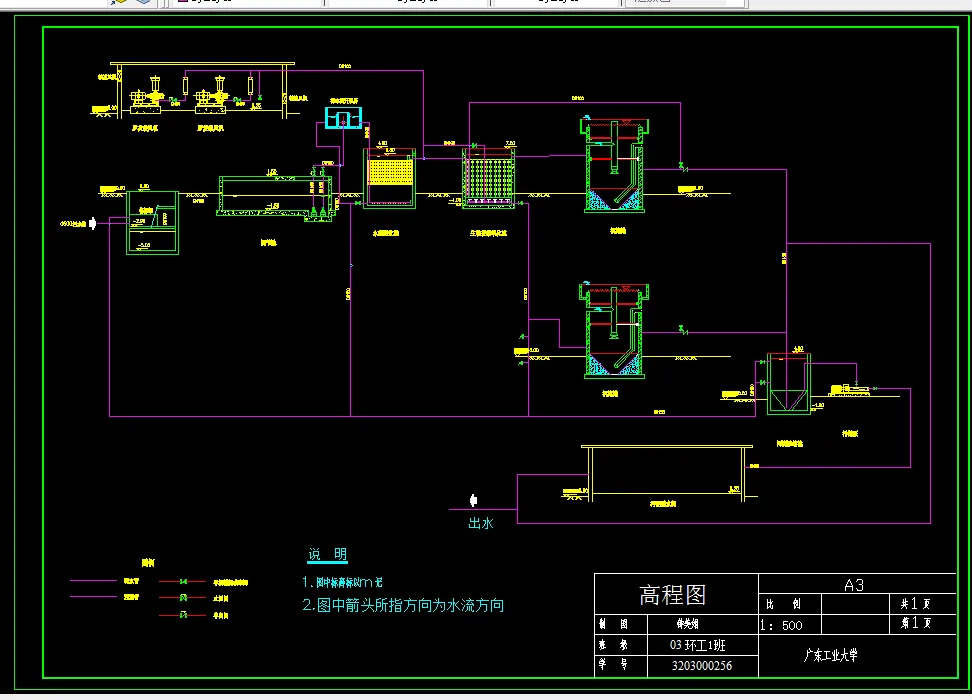The height and width of the screenshot is (700, 972).
Task: Select the yellow filter media block
Action: [x=390, y=171]
